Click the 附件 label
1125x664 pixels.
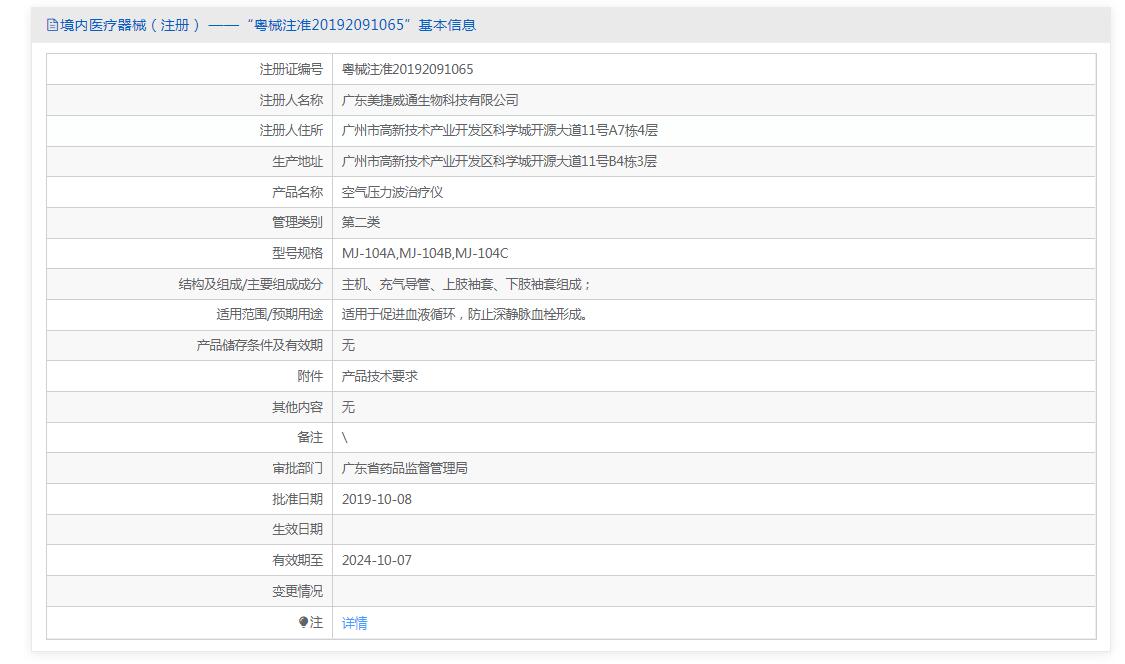click(x=310, y=376)
